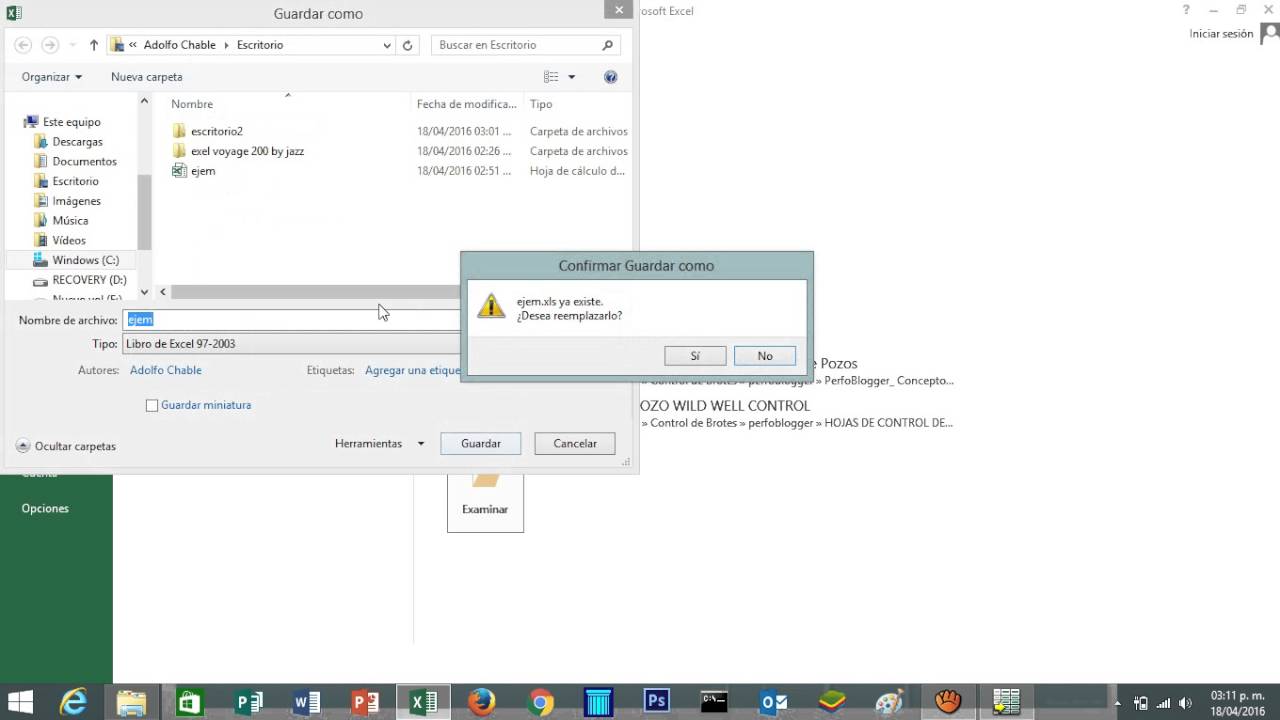The image size is (1280, 720).
Task: Click the Examinar button in Excel
Action: [x=485, y=503]
